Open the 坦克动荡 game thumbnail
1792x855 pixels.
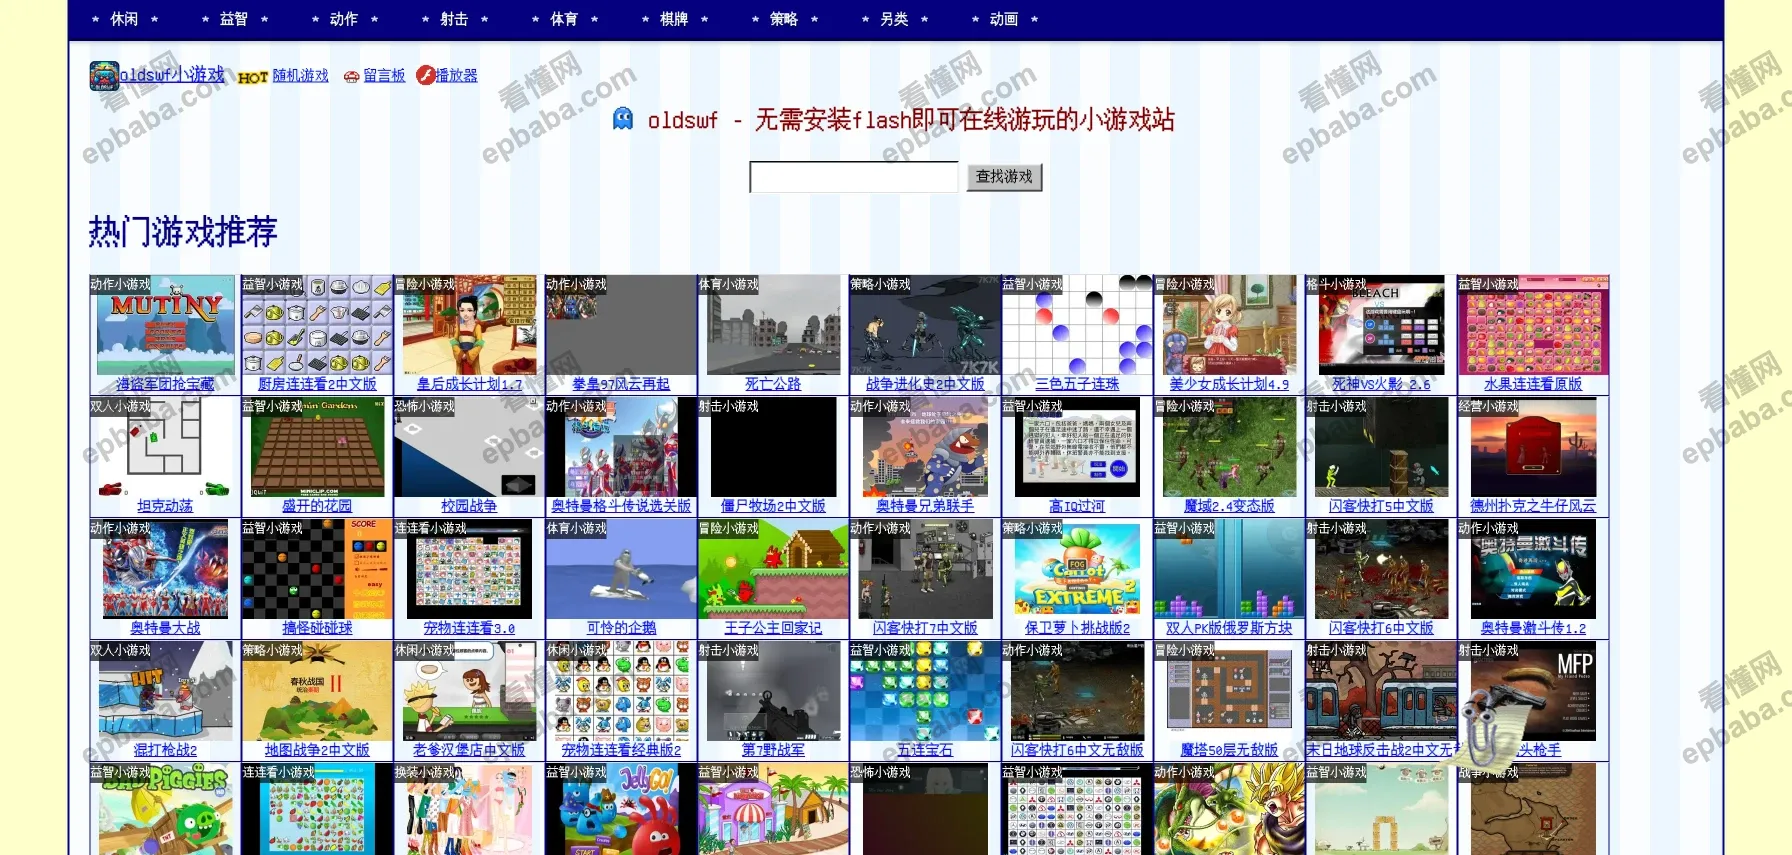pyautogui.click(x=165, y=448)
